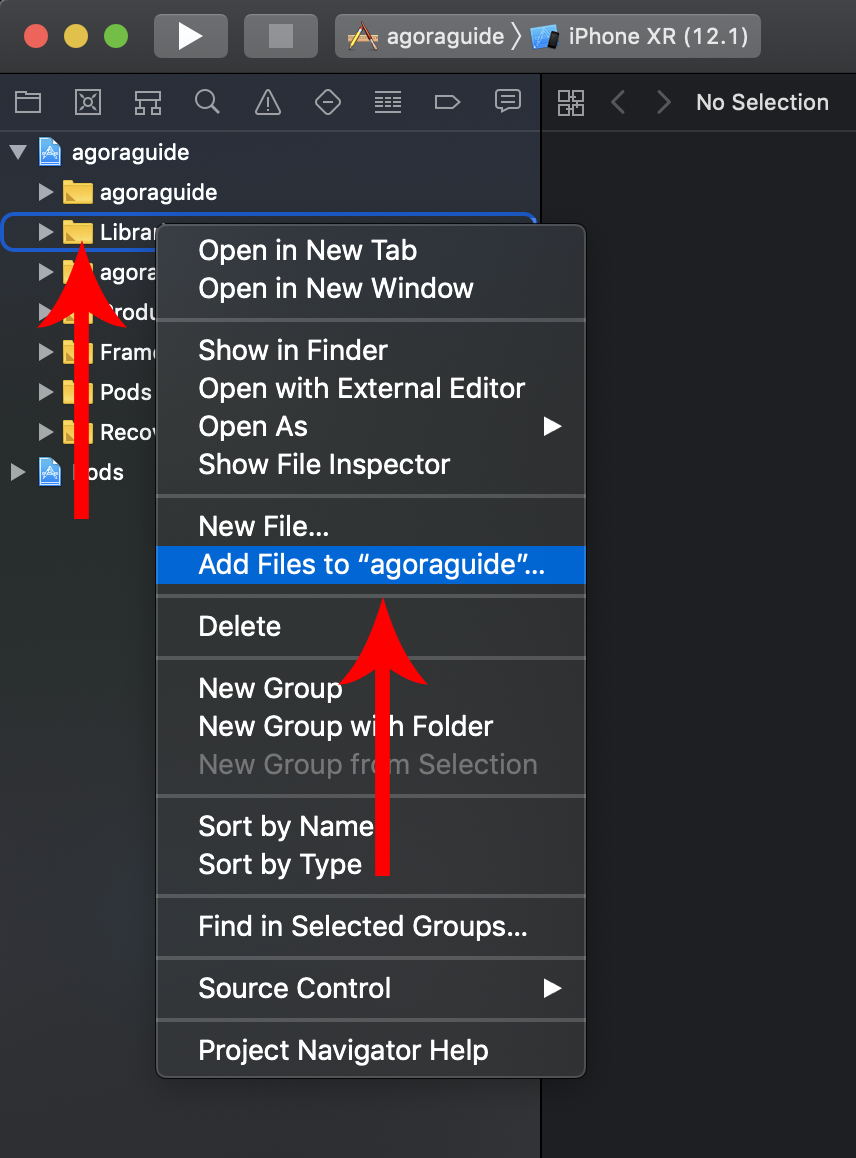Open the Source Control submenu arrow
The image size is (856, 1158).
[x=552, y=988]
